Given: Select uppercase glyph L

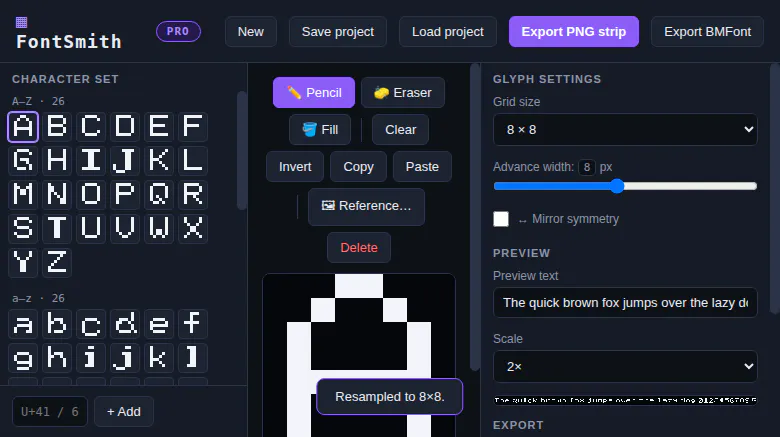Looking at the screenshot, I should coord(193,160).
